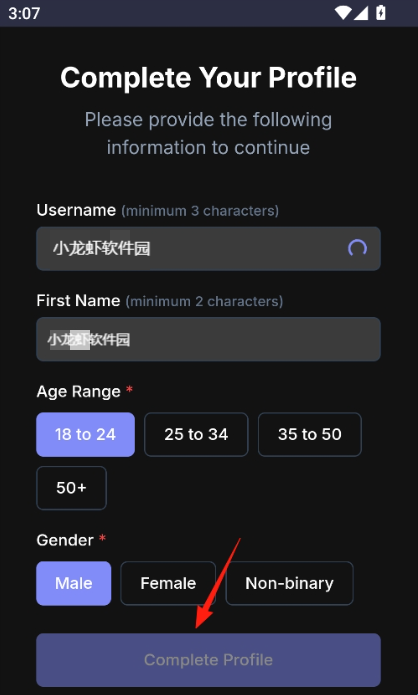Tap the 3:07 clock in the status bar

point(24,13)
